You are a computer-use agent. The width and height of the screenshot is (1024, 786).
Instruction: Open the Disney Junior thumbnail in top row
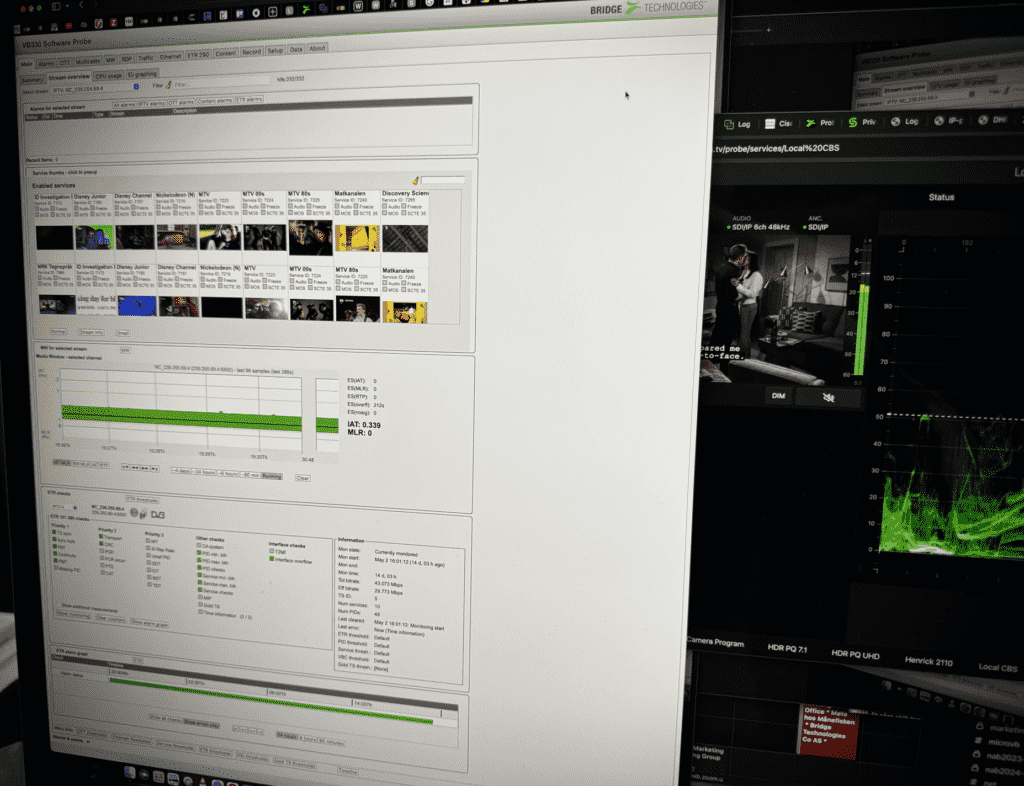93,237
